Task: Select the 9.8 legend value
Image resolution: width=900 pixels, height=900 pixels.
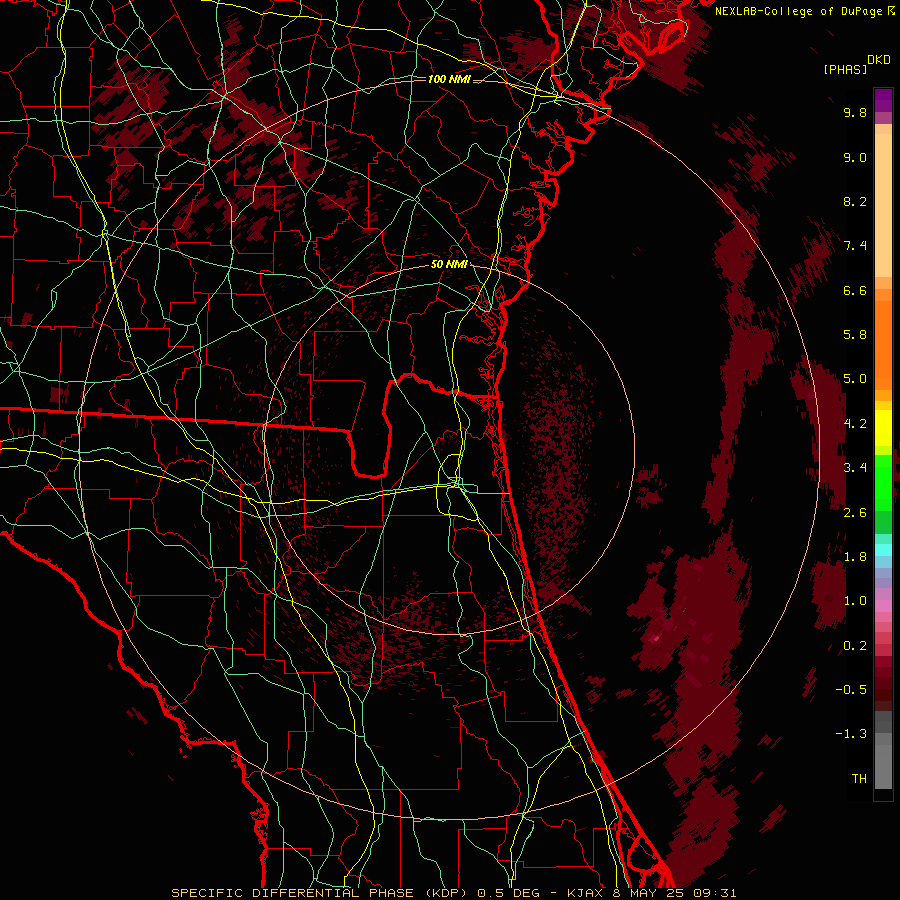Action: [x=855, y=112]
